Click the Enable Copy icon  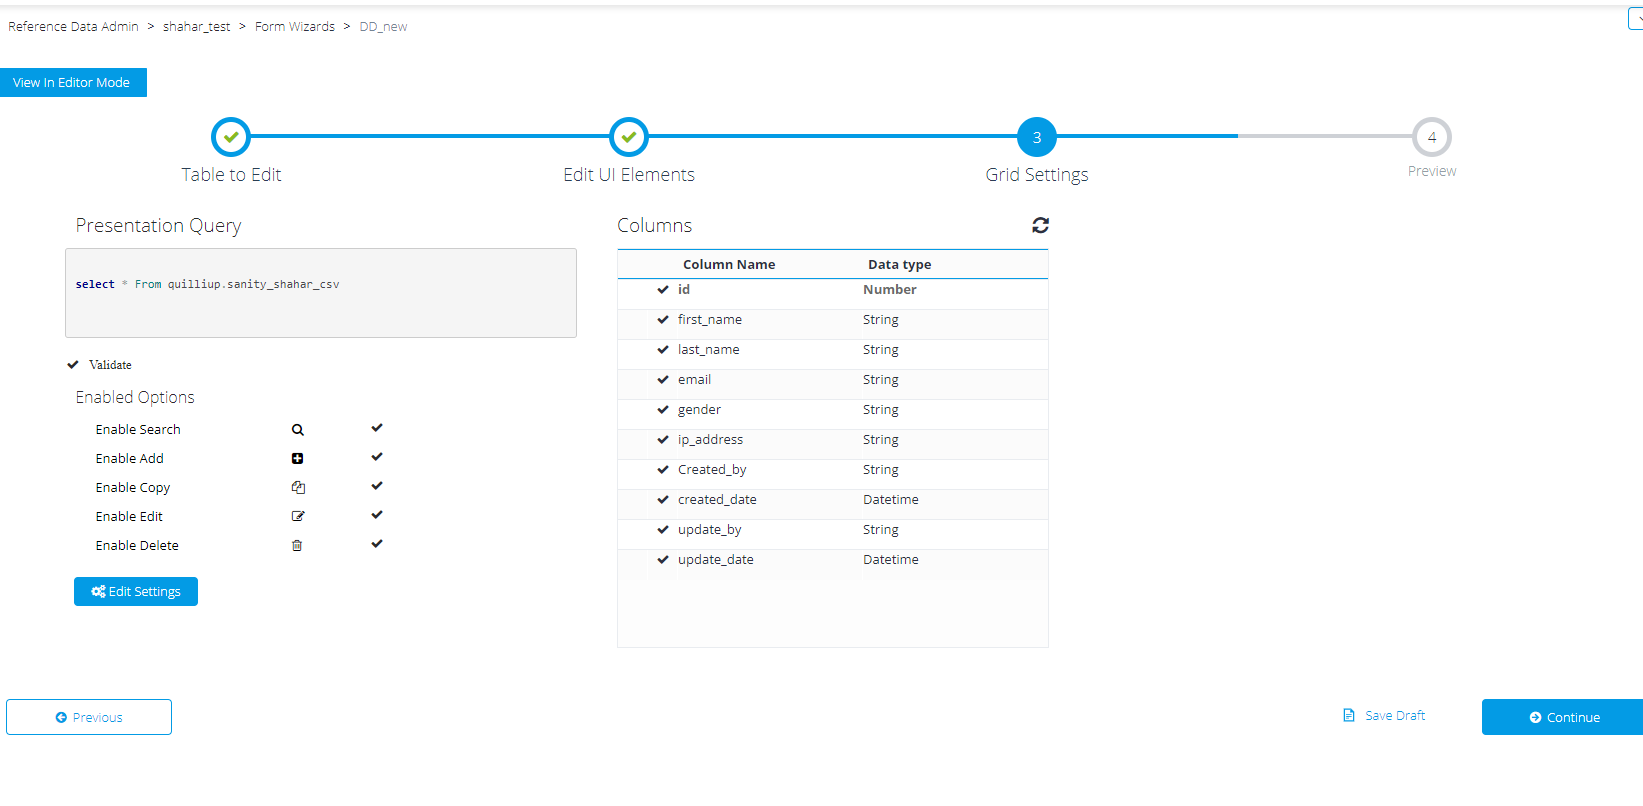(x=297, y=488)
